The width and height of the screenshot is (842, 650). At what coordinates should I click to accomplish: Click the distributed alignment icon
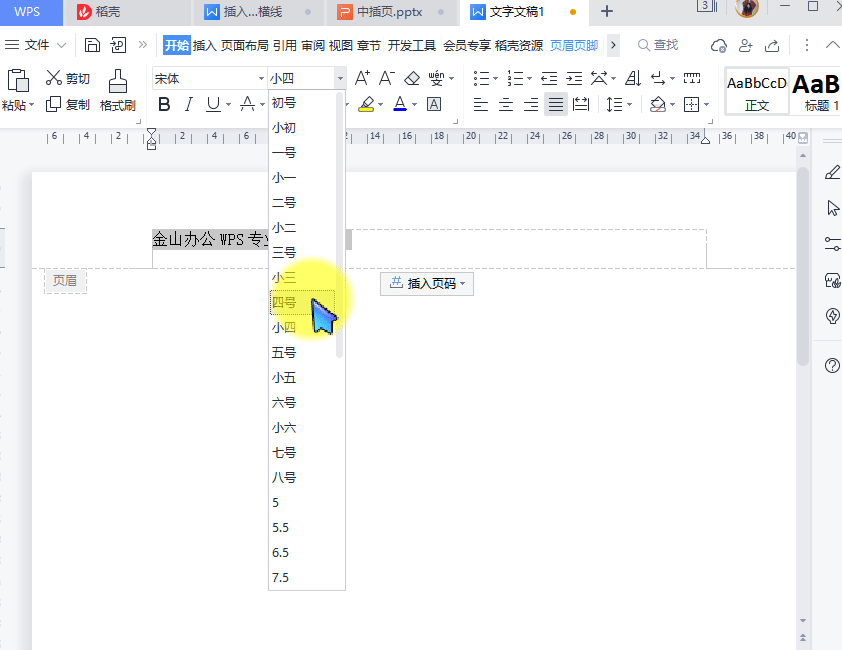[x=581, y=104]
